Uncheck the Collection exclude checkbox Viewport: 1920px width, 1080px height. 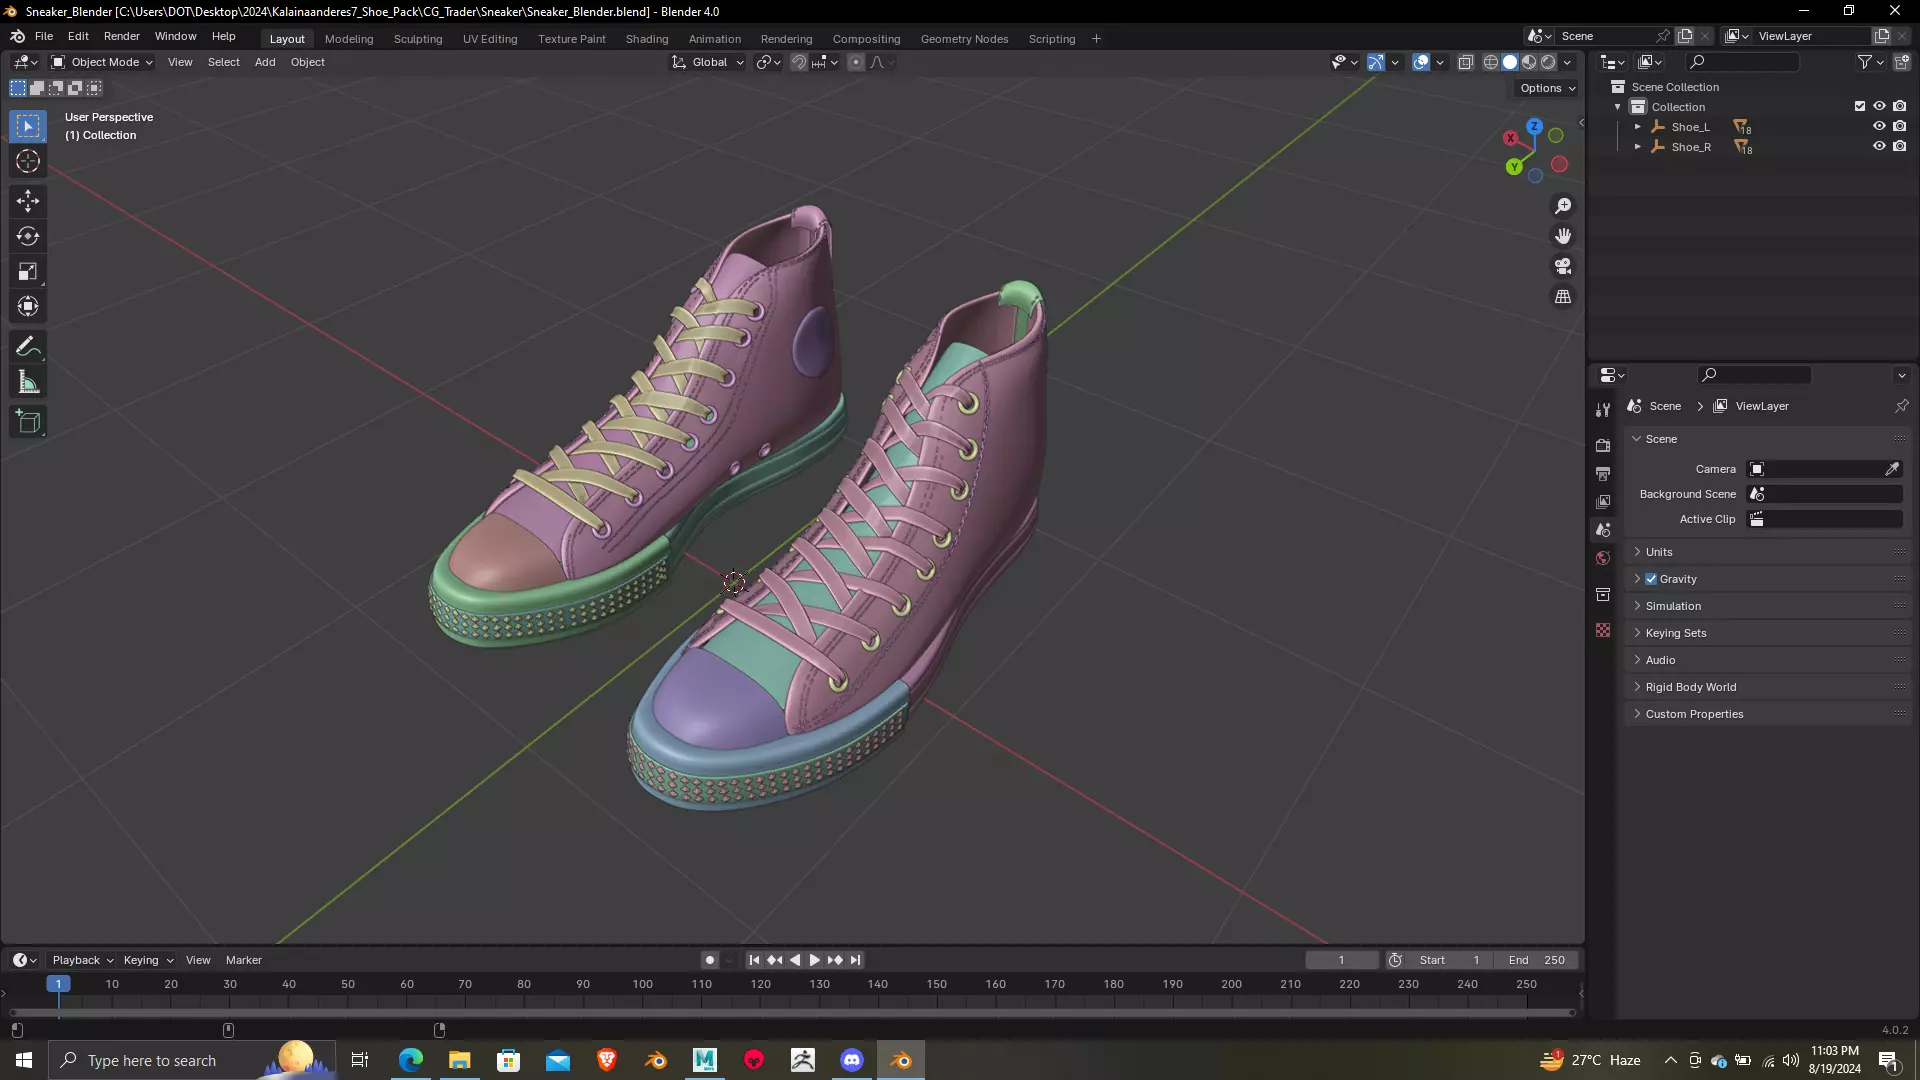[x=1860, y=106]
